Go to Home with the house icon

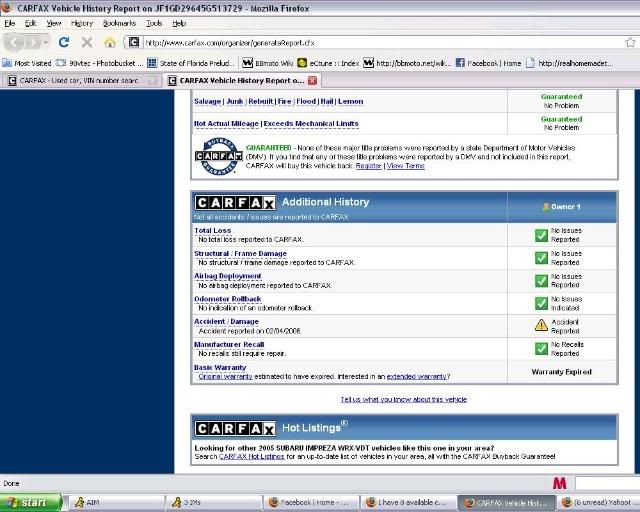109,42
